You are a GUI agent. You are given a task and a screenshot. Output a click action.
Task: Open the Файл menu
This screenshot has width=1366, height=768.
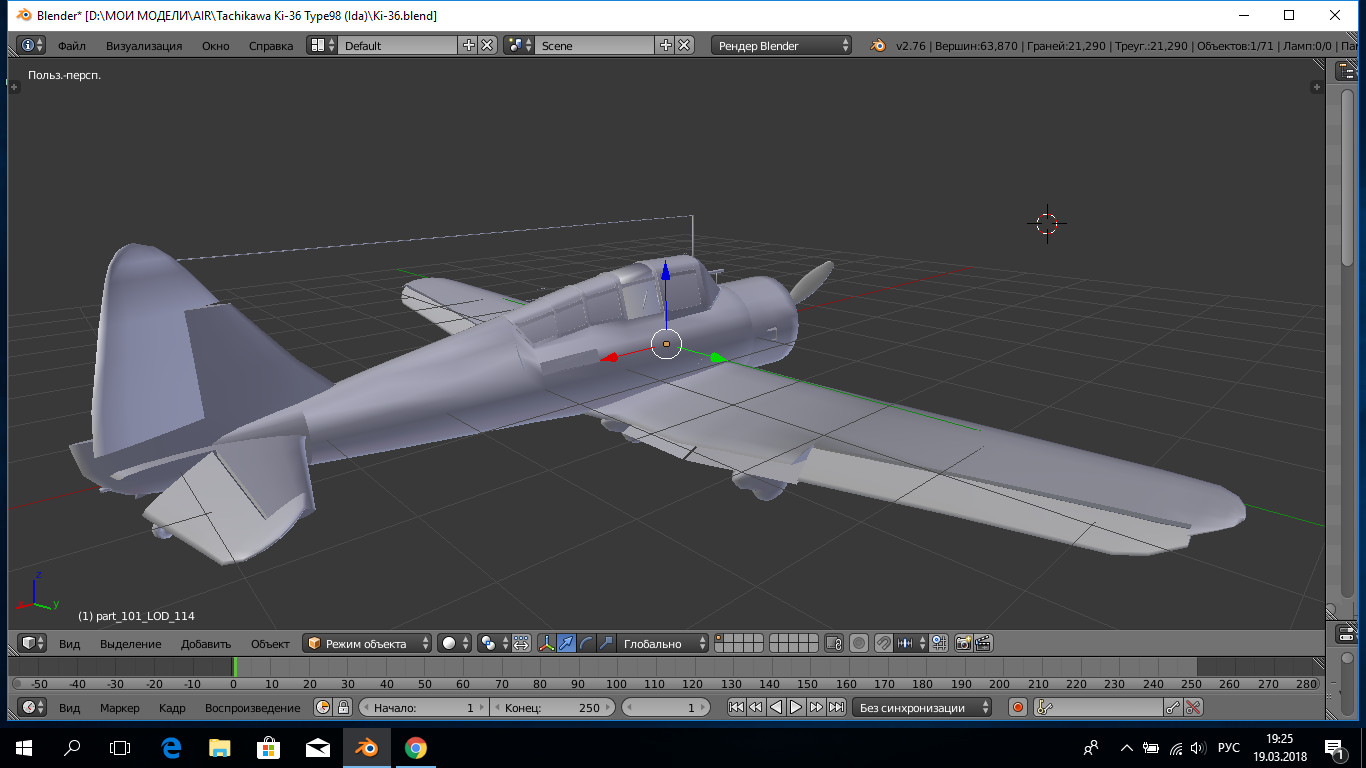pyautogui.click(x=71, y=46)
